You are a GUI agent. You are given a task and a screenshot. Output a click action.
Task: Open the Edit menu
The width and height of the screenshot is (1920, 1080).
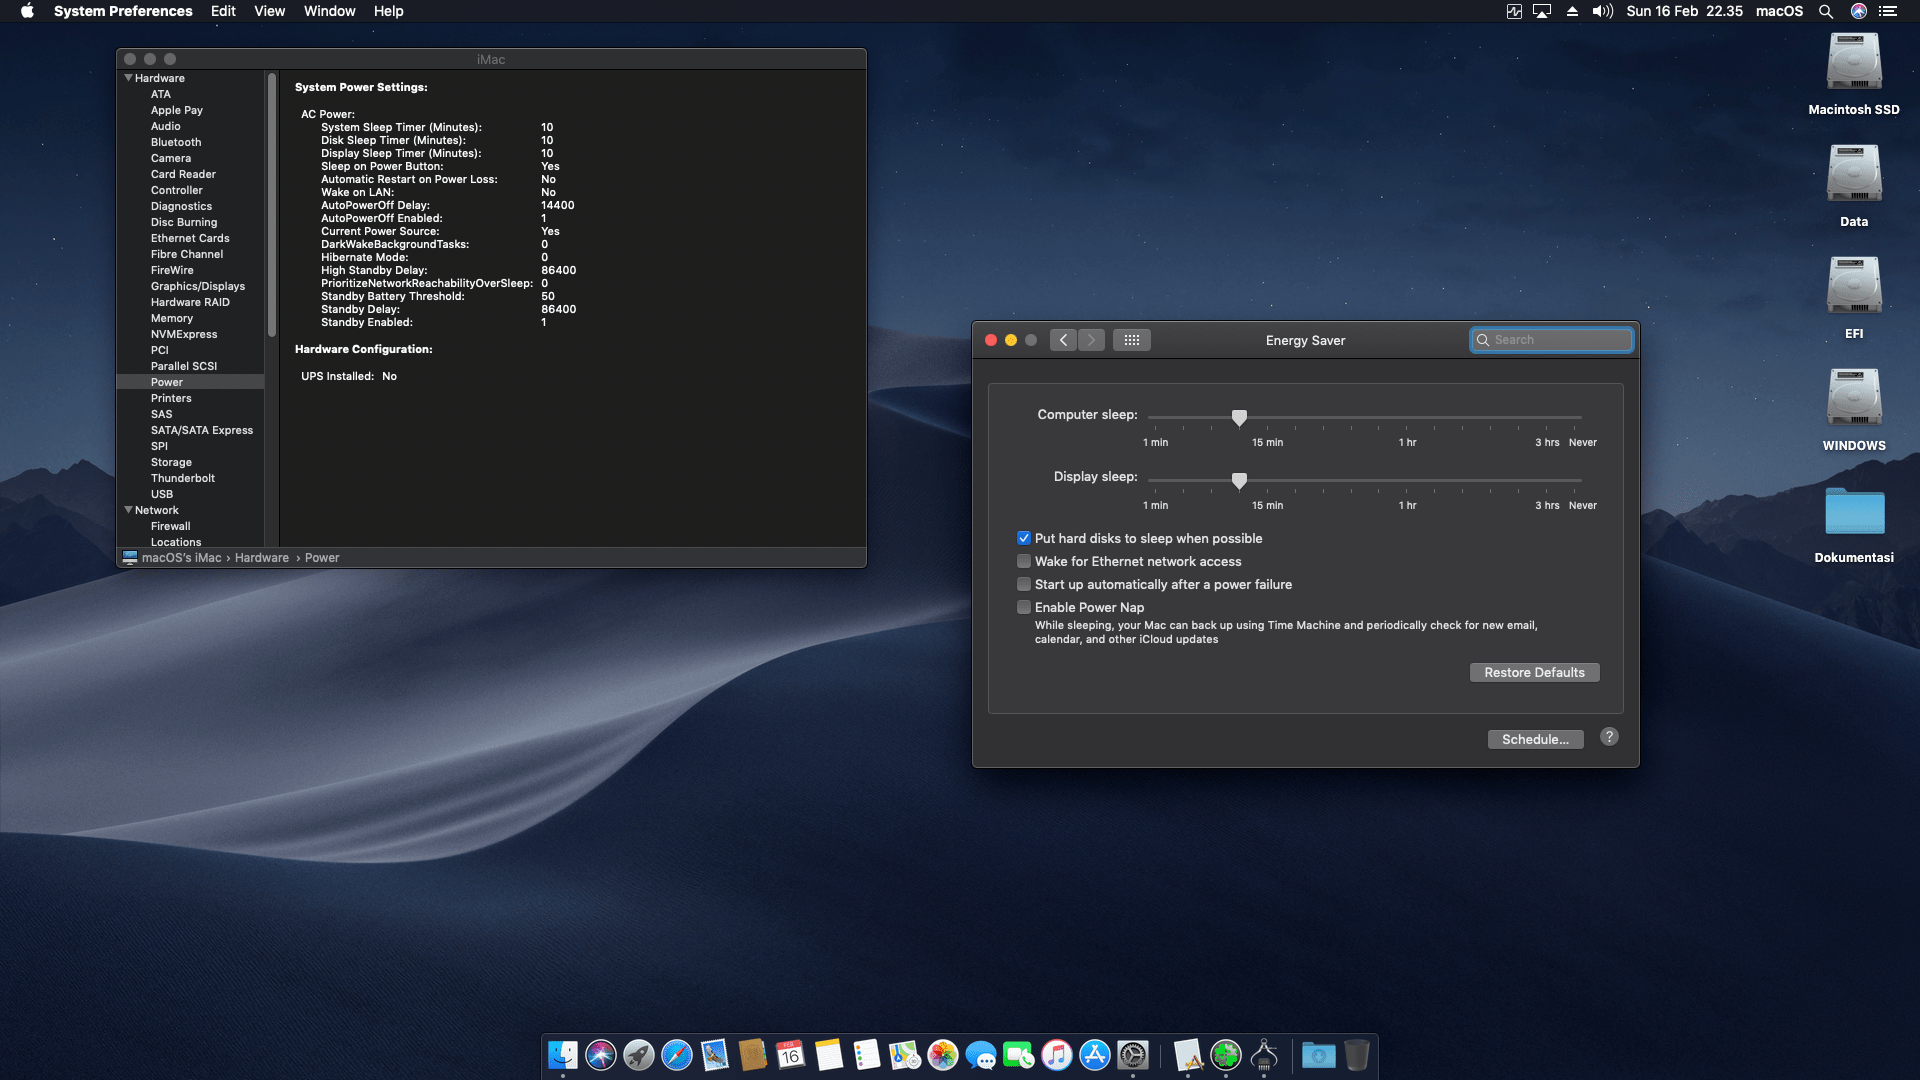pos(223,11)
